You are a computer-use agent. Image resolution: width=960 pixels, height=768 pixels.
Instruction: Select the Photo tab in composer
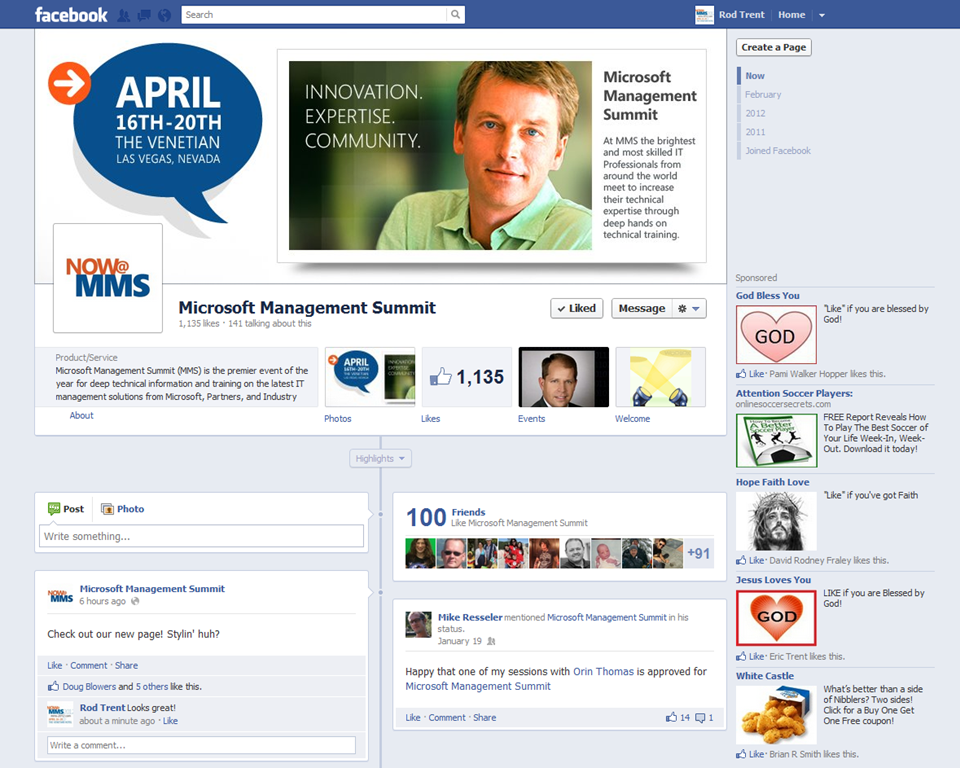(x=123, y=509)
